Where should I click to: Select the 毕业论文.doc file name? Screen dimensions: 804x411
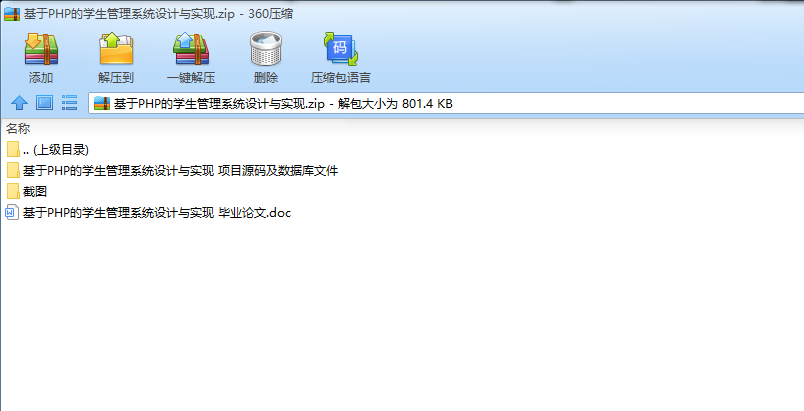click(157, 213)
